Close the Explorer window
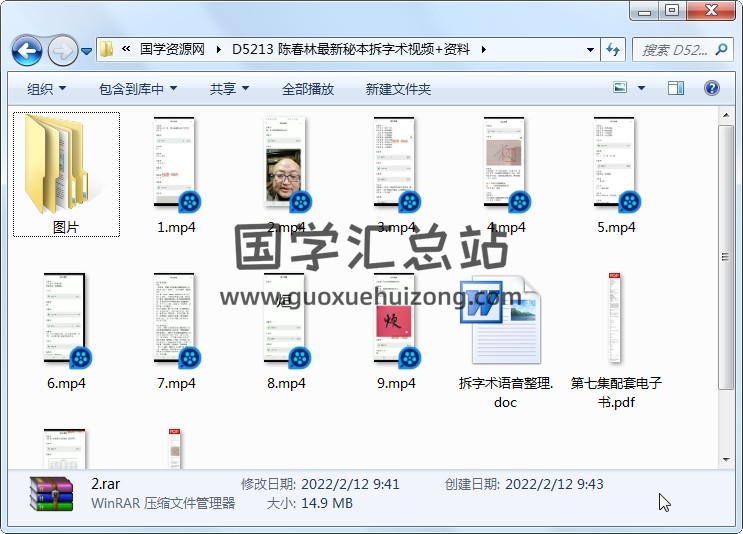Viewport: 743px width, 534px height. [711, 10]
